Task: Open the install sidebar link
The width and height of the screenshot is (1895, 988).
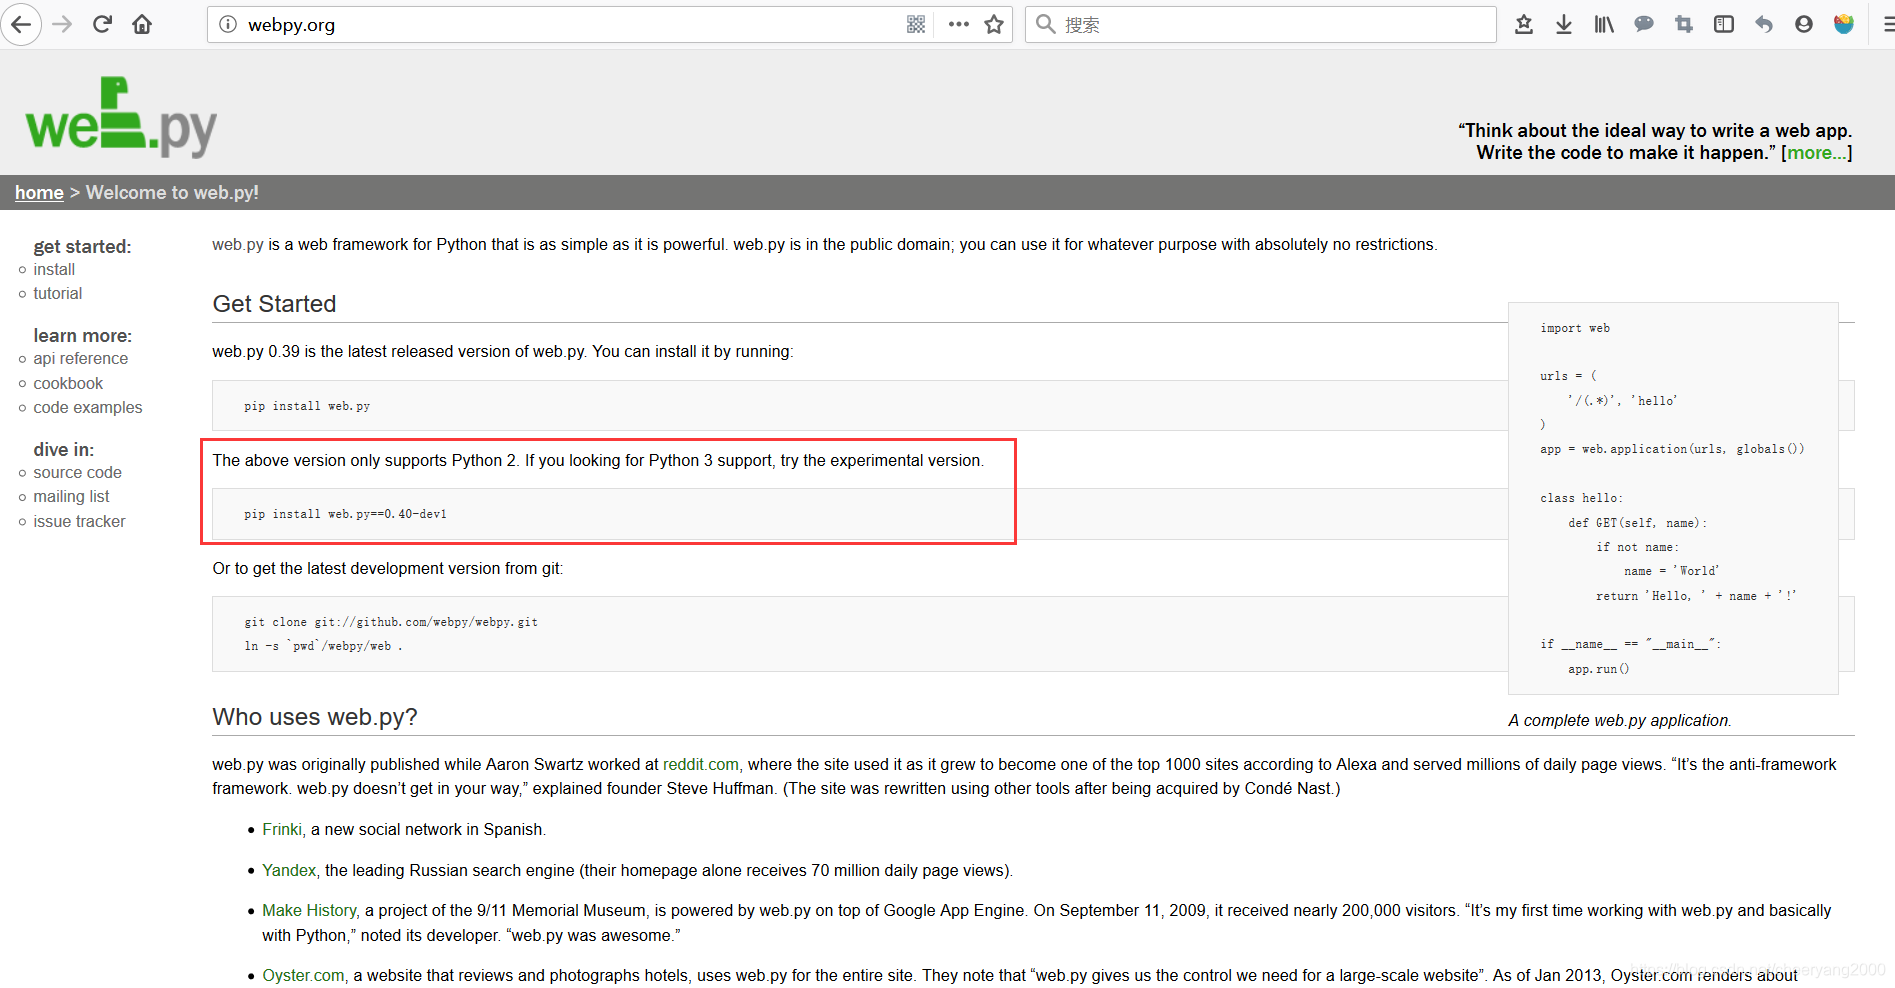Action: click(54, 269)
